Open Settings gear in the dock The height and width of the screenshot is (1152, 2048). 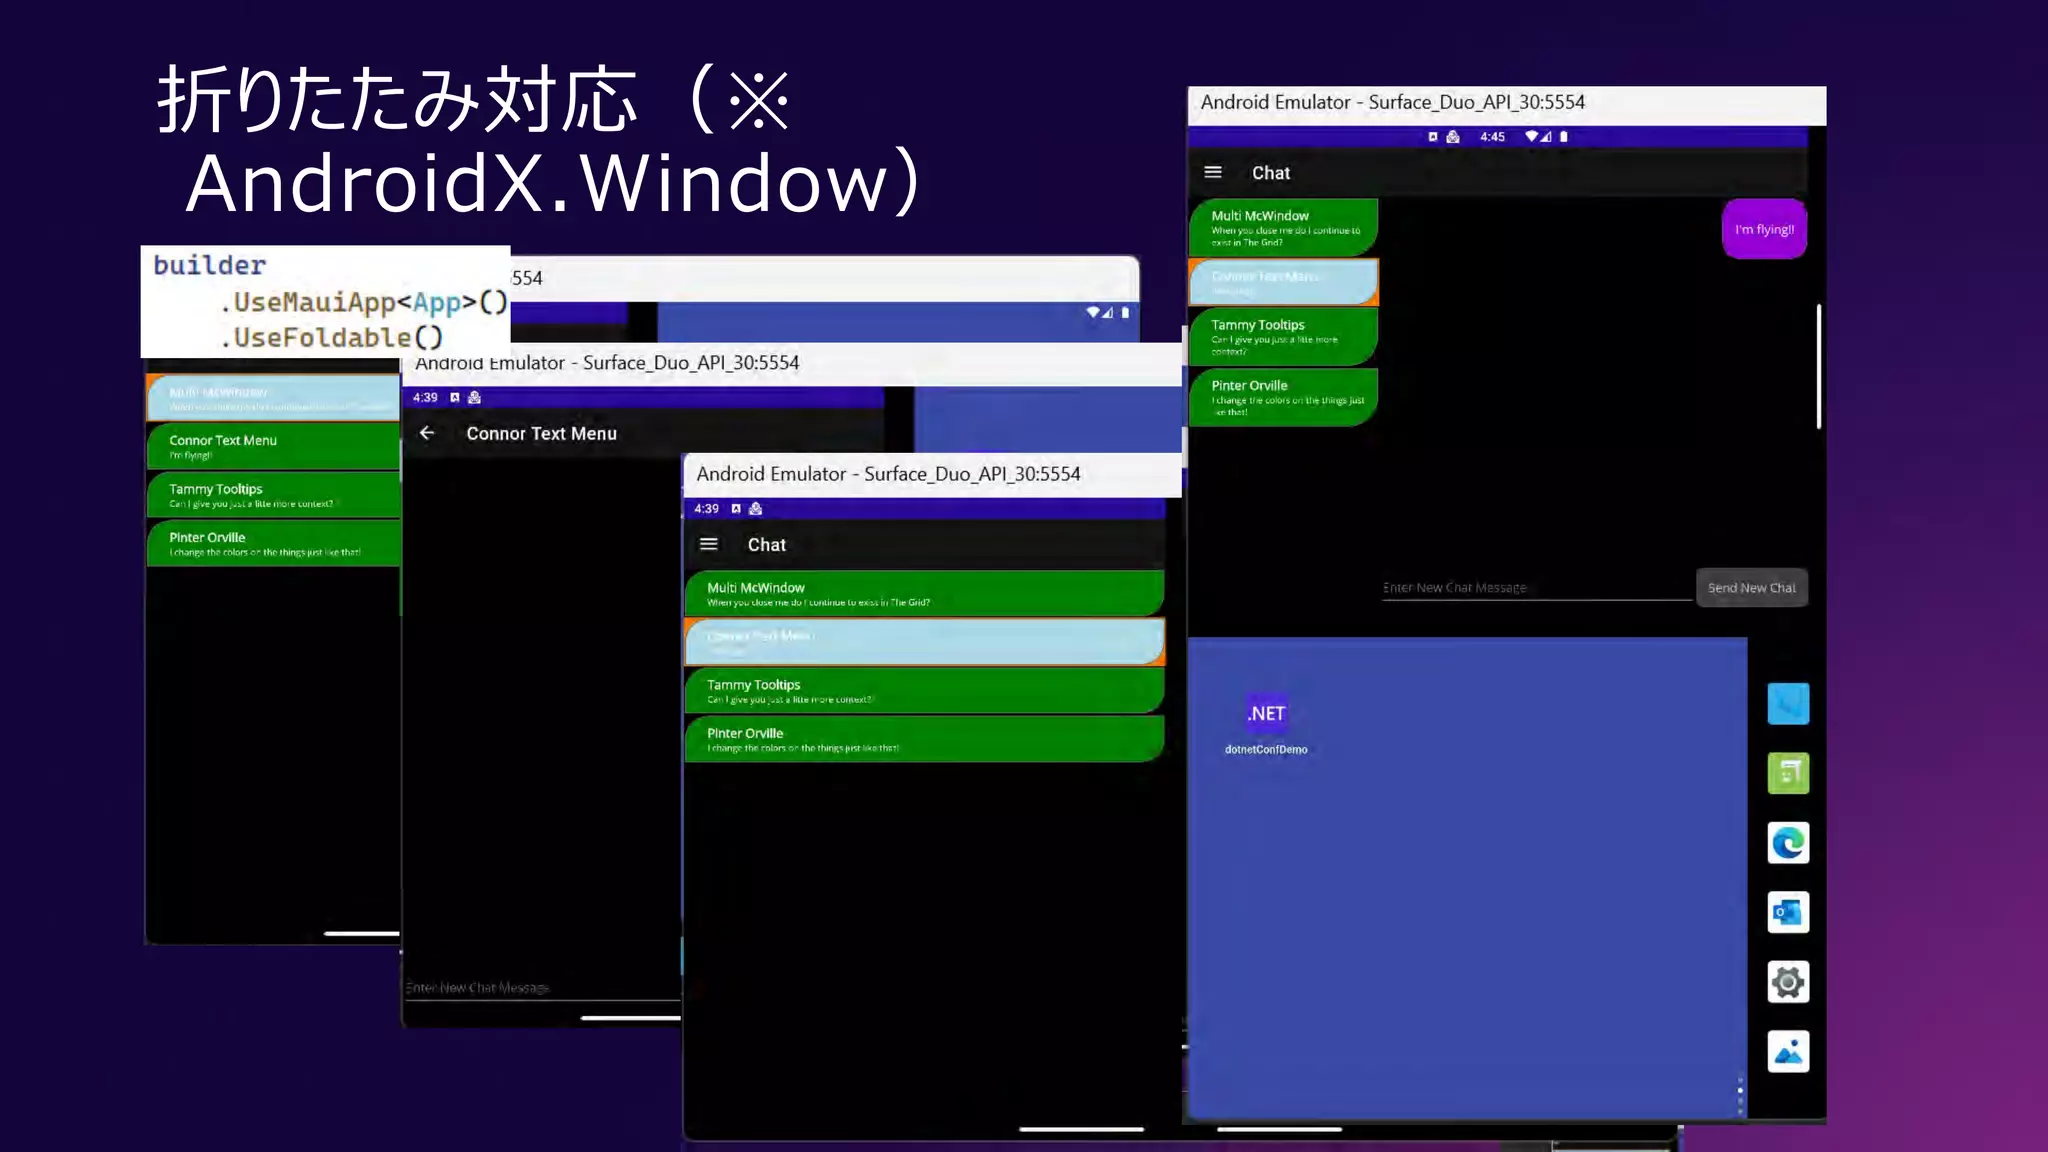coord(1788,982)
